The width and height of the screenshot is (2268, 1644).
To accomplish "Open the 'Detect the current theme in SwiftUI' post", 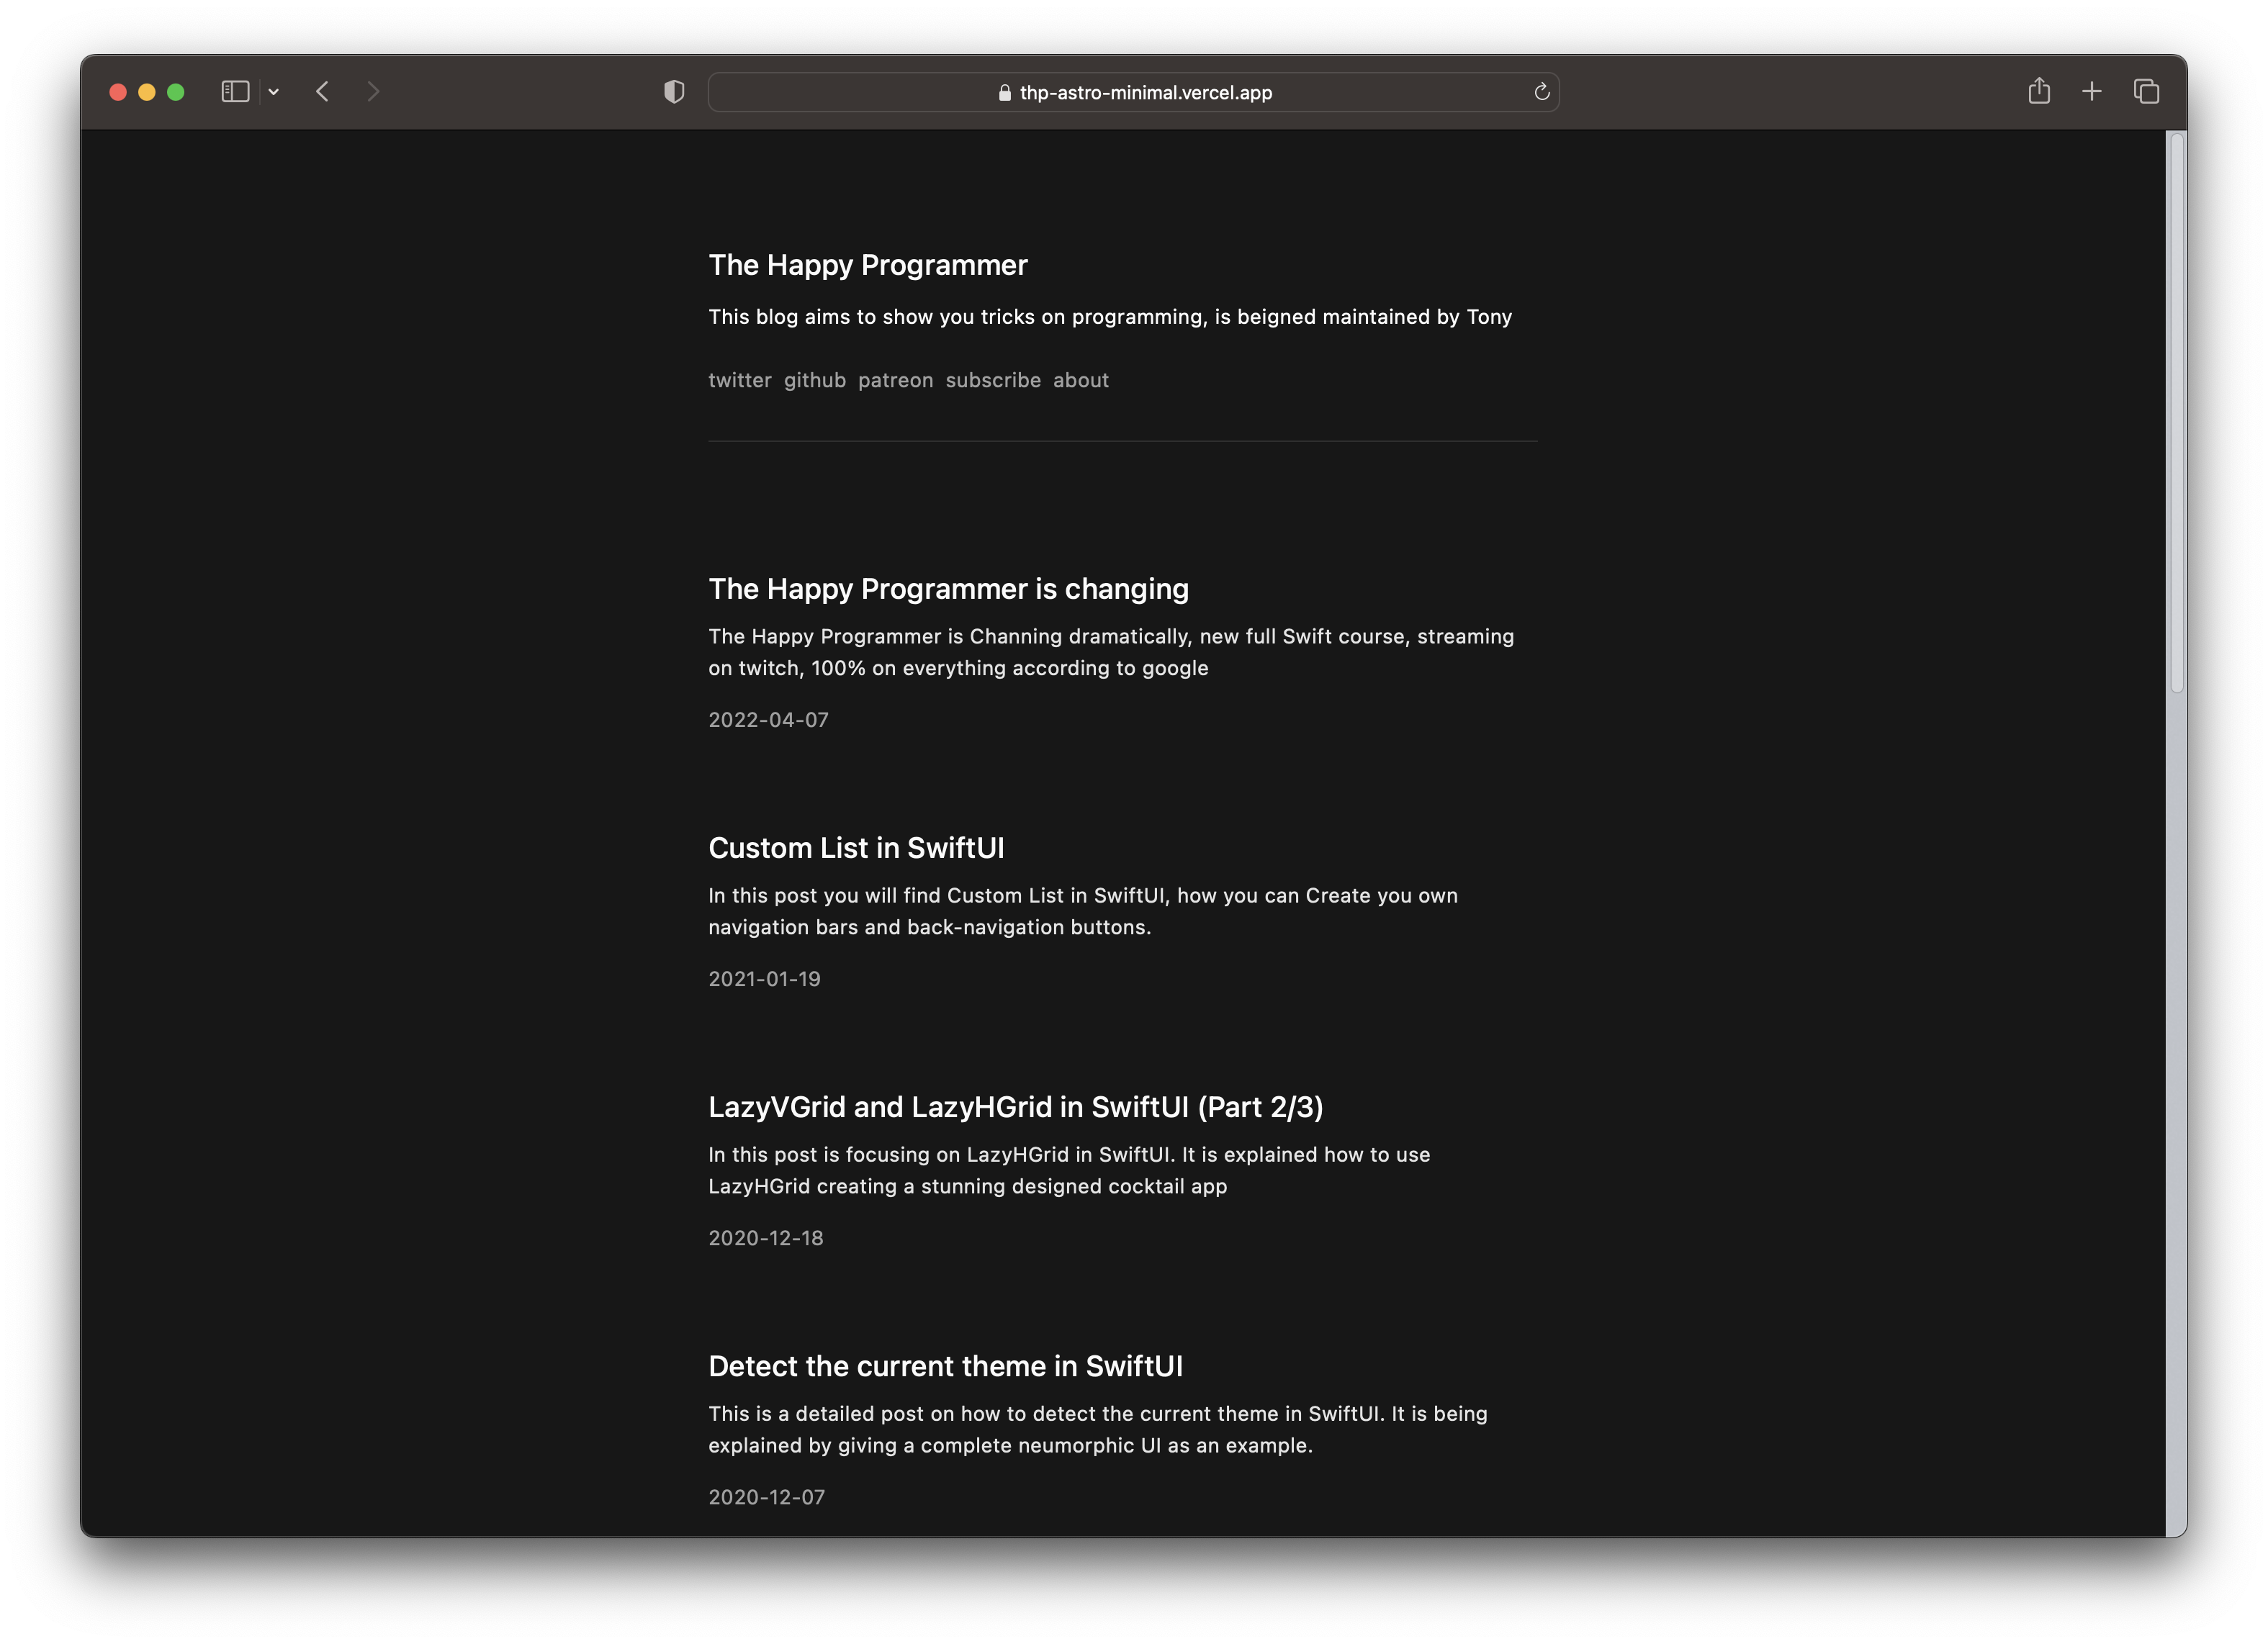I will click(945, 1365).
